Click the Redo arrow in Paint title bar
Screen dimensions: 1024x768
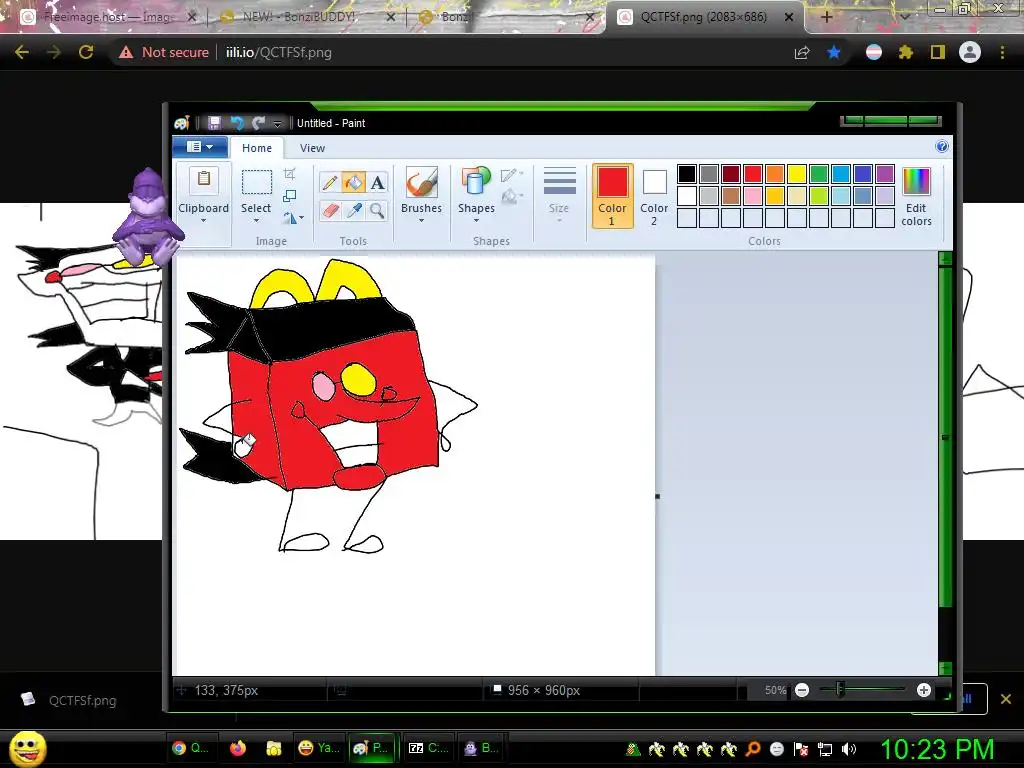pyautogui.click(x=259, y=123)
